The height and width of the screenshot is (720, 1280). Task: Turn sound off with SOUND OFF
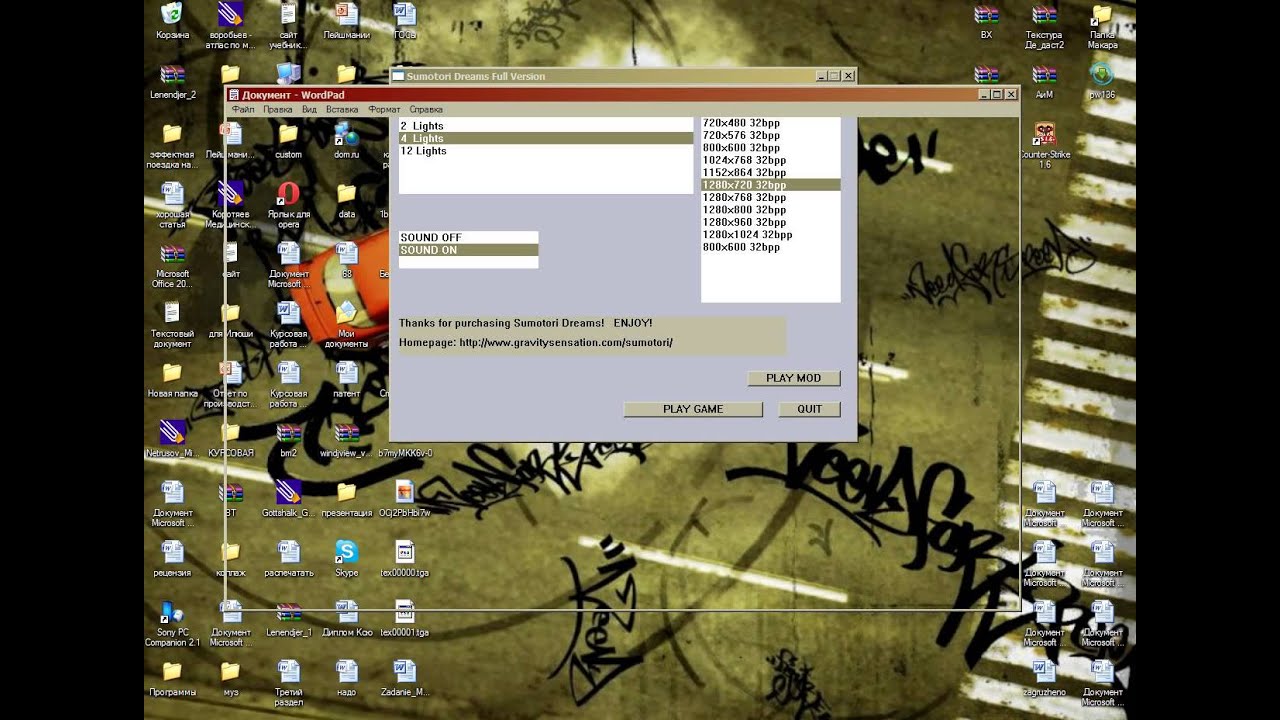[x=468, y=238]
